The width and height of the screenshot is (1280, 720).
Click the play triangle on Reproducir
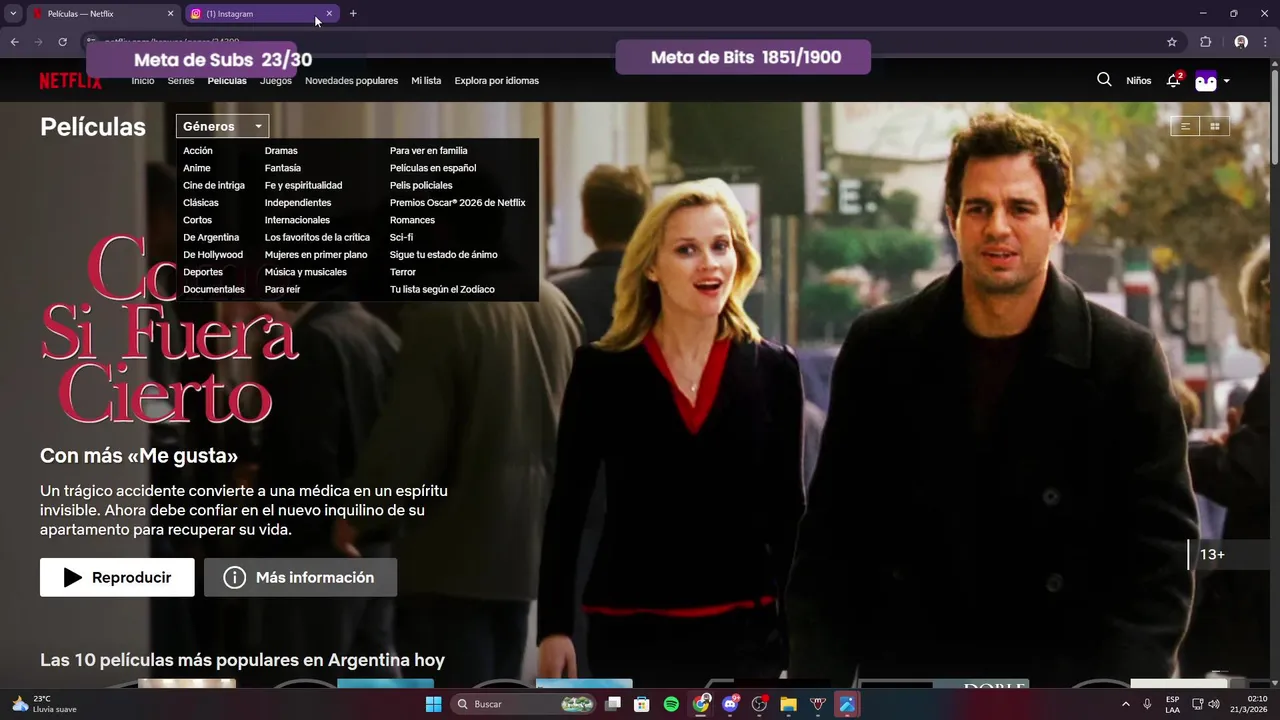[73, 577]
